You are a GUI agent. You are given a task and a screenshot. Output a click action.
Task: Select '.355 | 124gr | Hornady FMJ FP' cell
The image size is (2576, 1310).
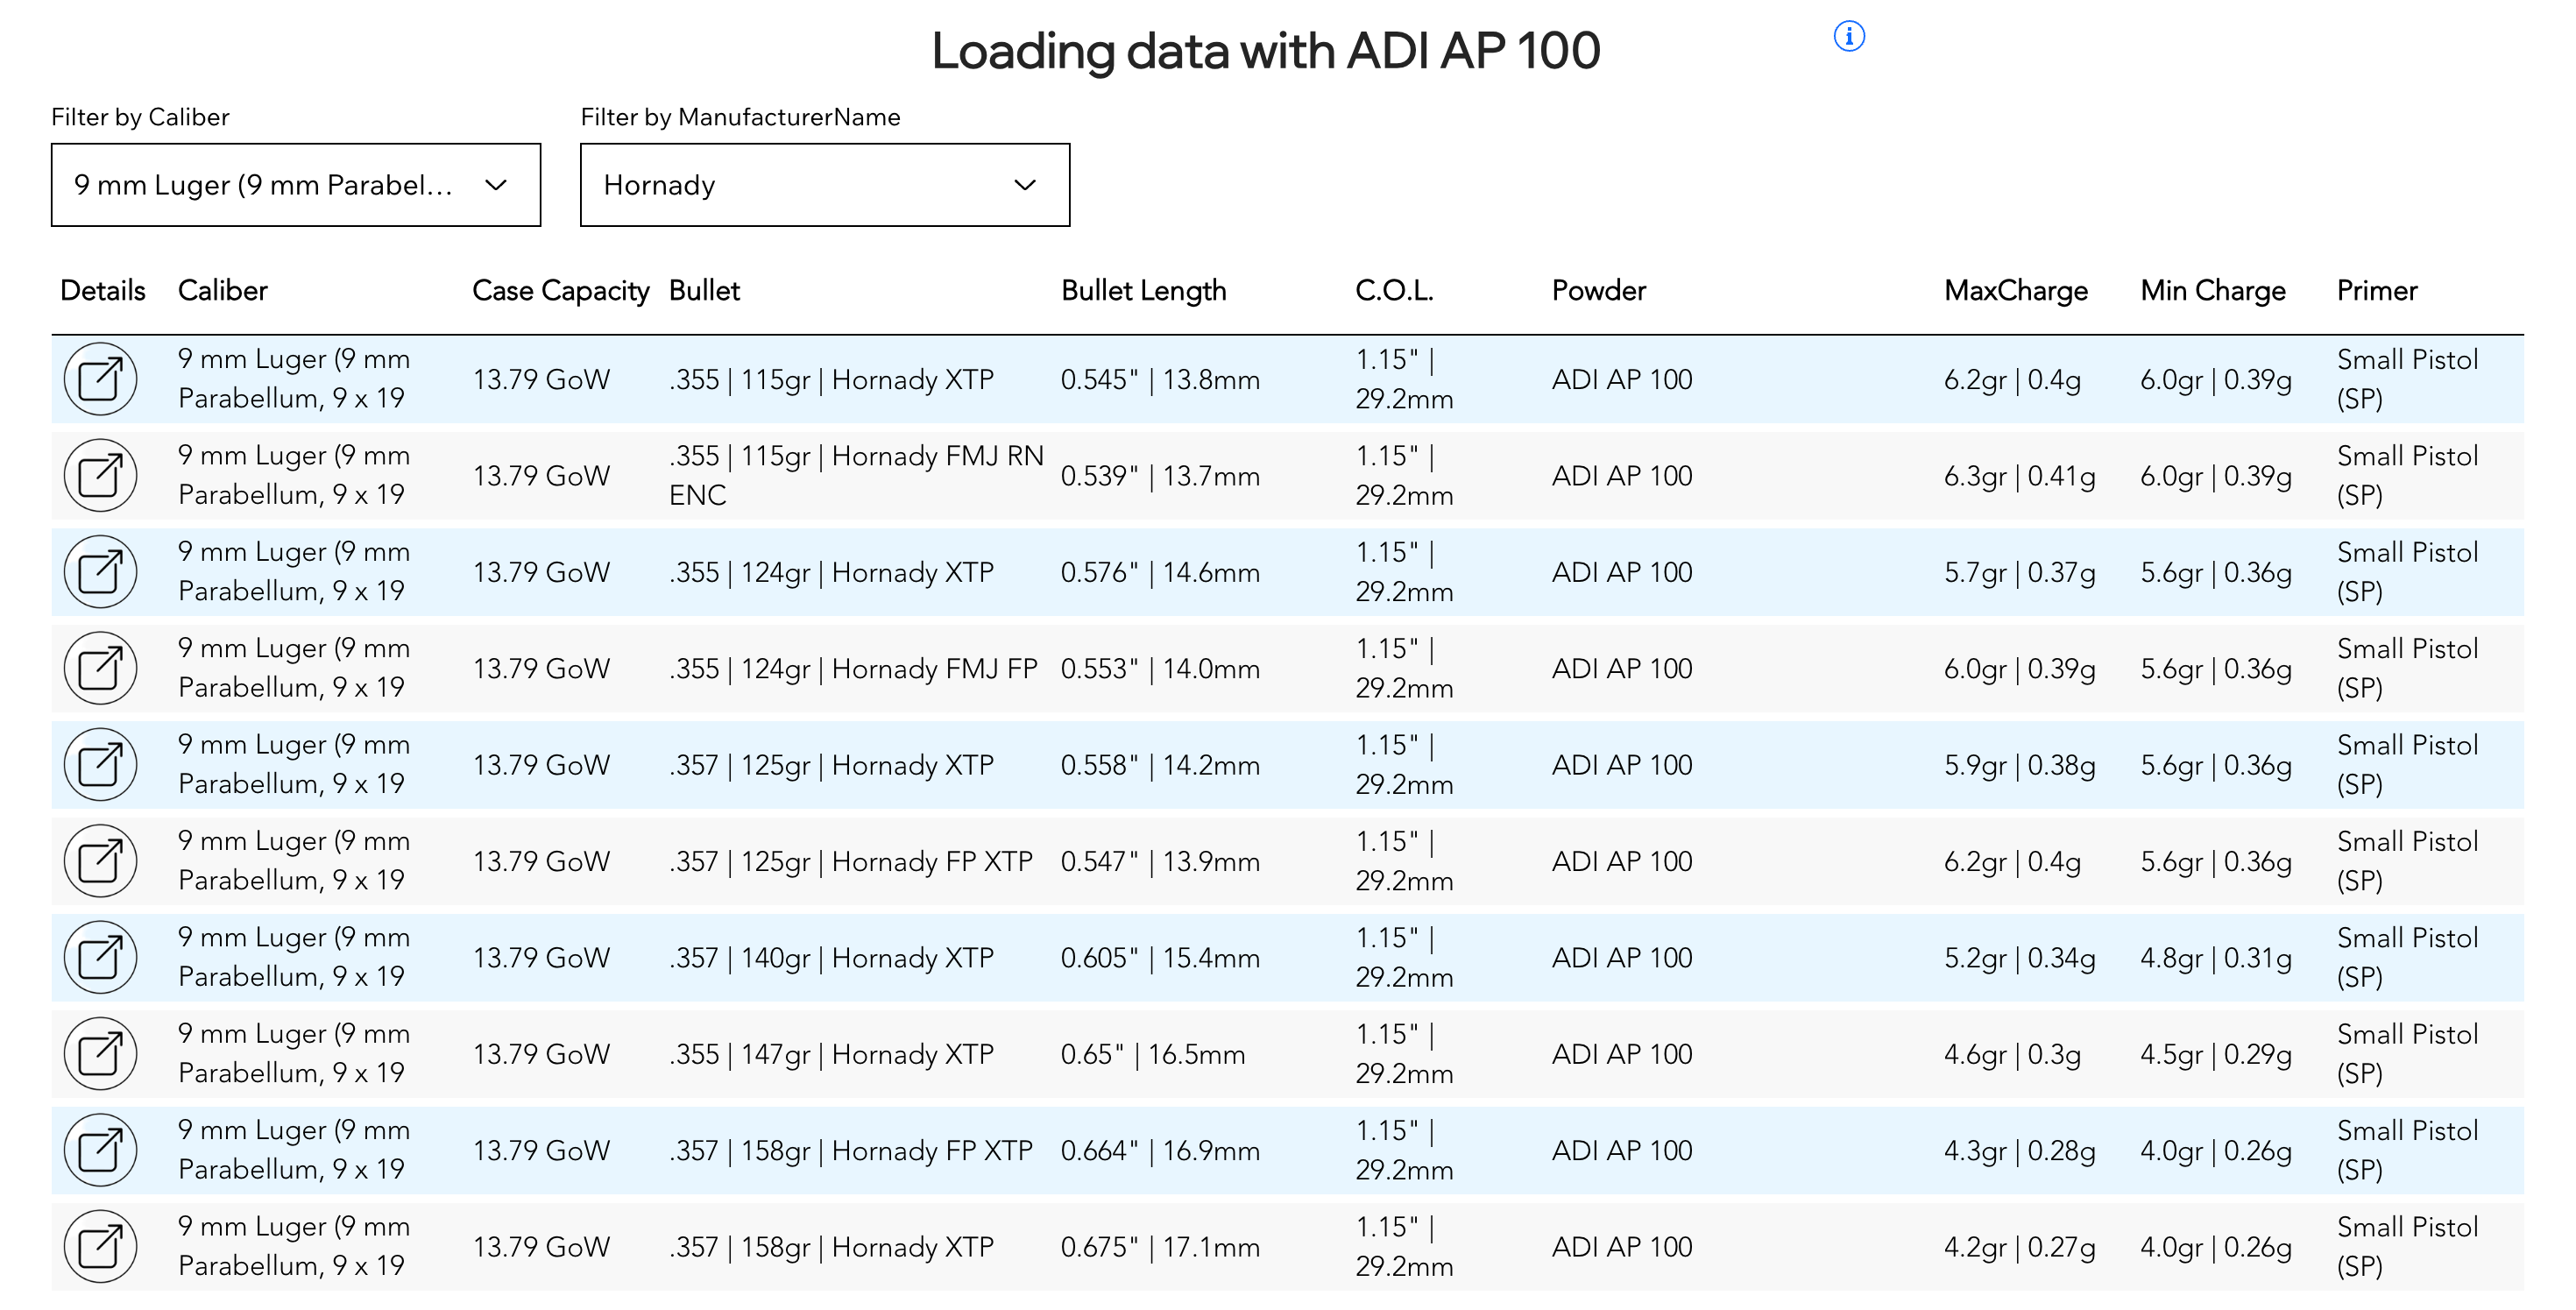pyautogui.click(x=853, y=669)
